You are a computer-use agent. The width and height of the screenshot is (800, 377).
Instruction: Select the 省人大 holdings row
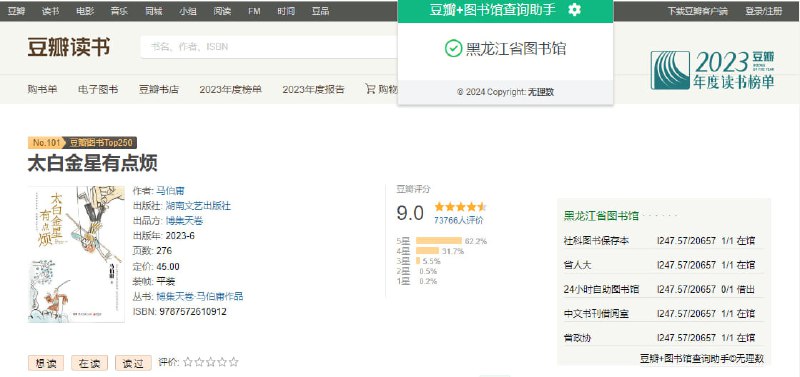(663, 265)
